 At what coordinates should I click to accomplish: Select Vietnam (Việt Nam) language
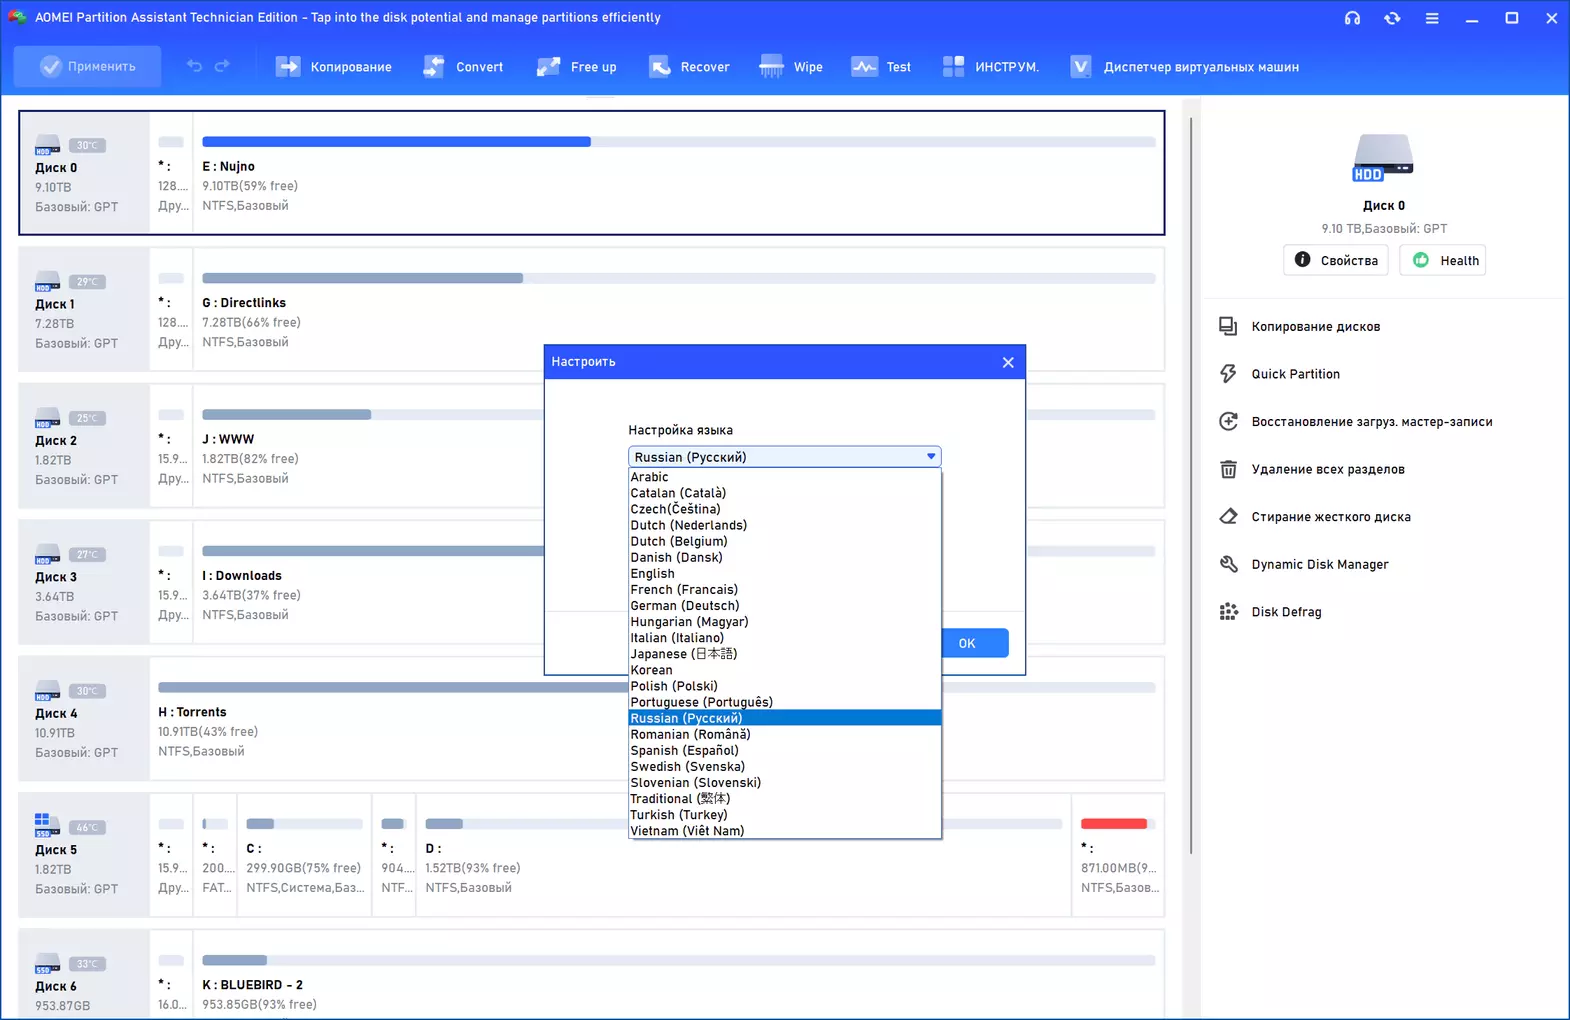[784, 830]
